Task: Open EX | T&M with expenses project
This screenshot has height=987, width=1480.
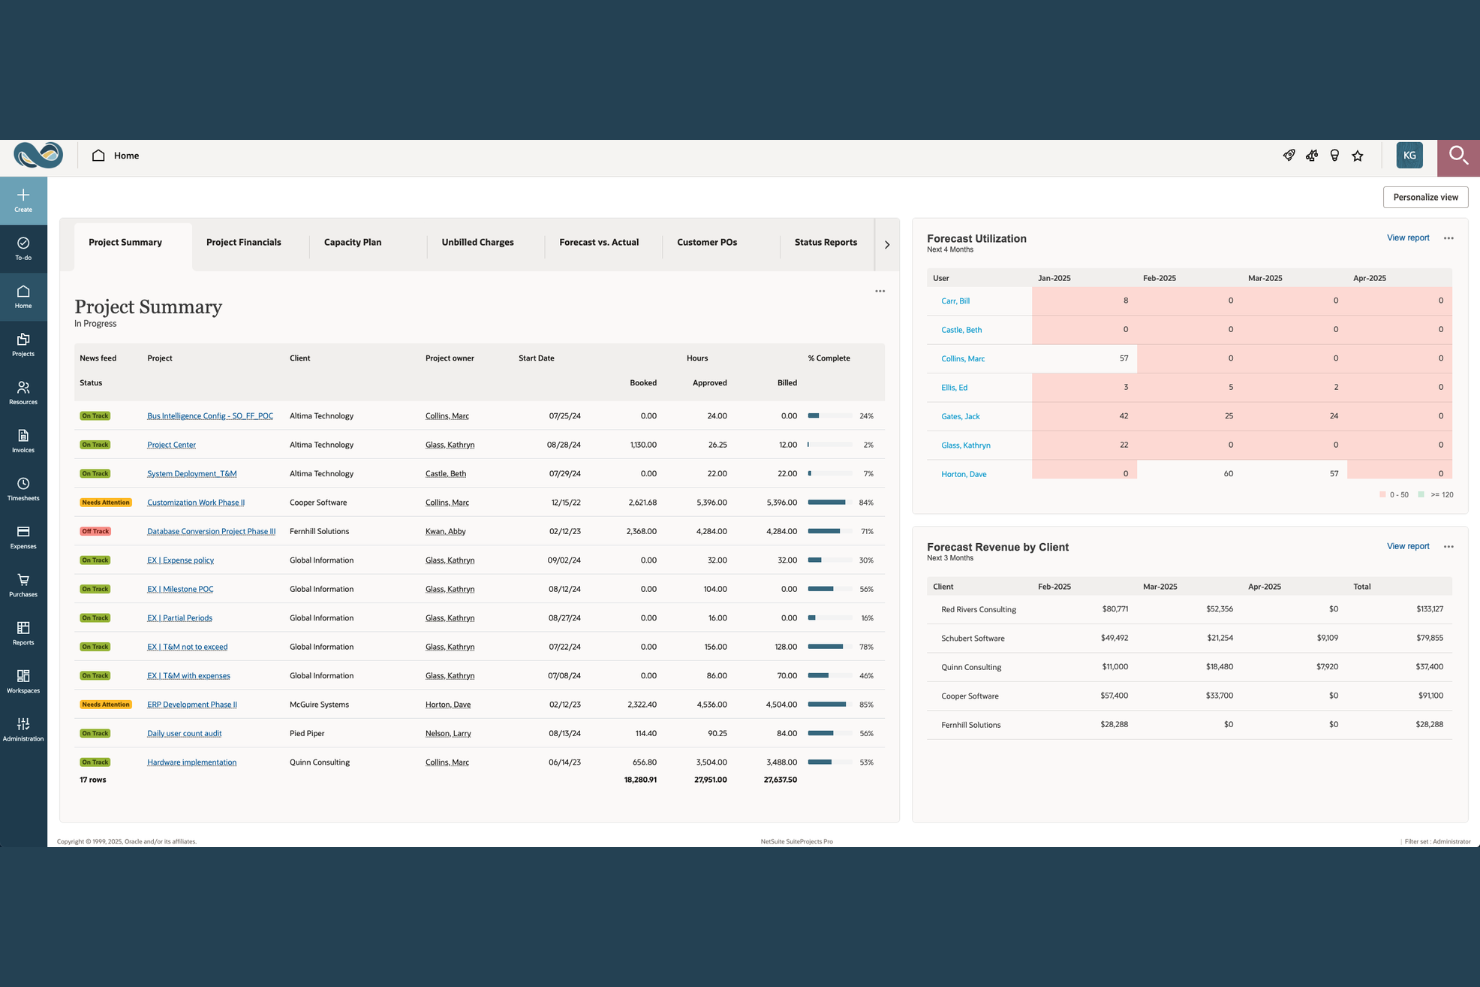Action: [x=189, y=676]
